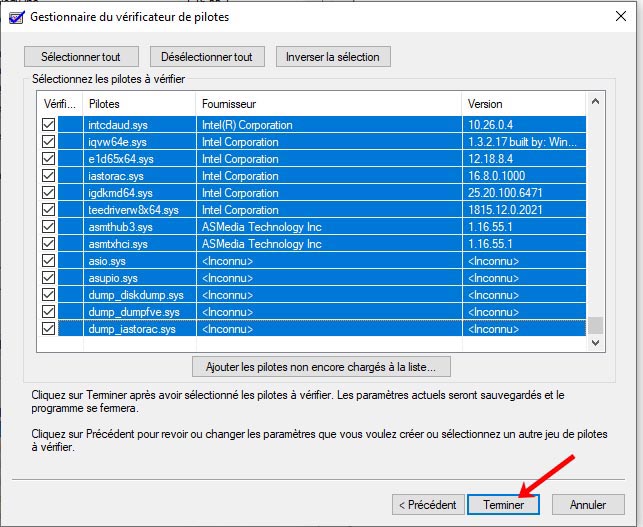Click Inconnu supplier in asio.sys row

click(227, 261)
